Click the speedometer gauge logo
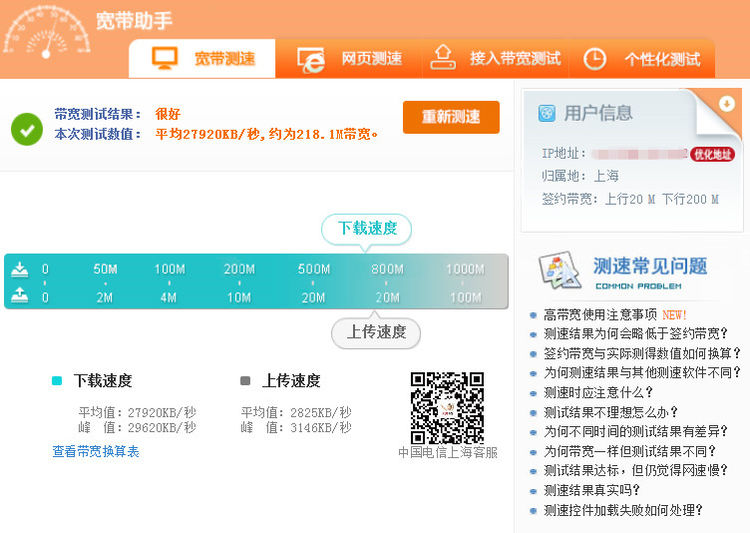Image resolution: width=750 pixels, height=533 pixels. [x=47, y=32]
